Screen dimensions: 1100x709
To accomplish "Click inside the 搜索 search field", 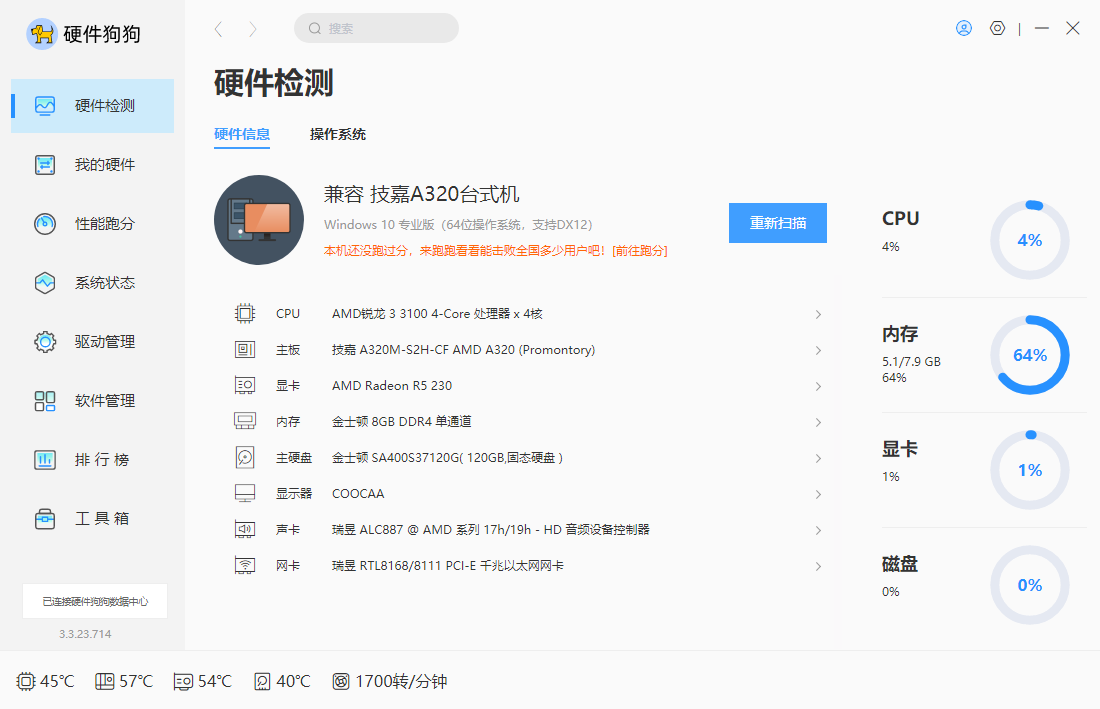I will [376, 28].
